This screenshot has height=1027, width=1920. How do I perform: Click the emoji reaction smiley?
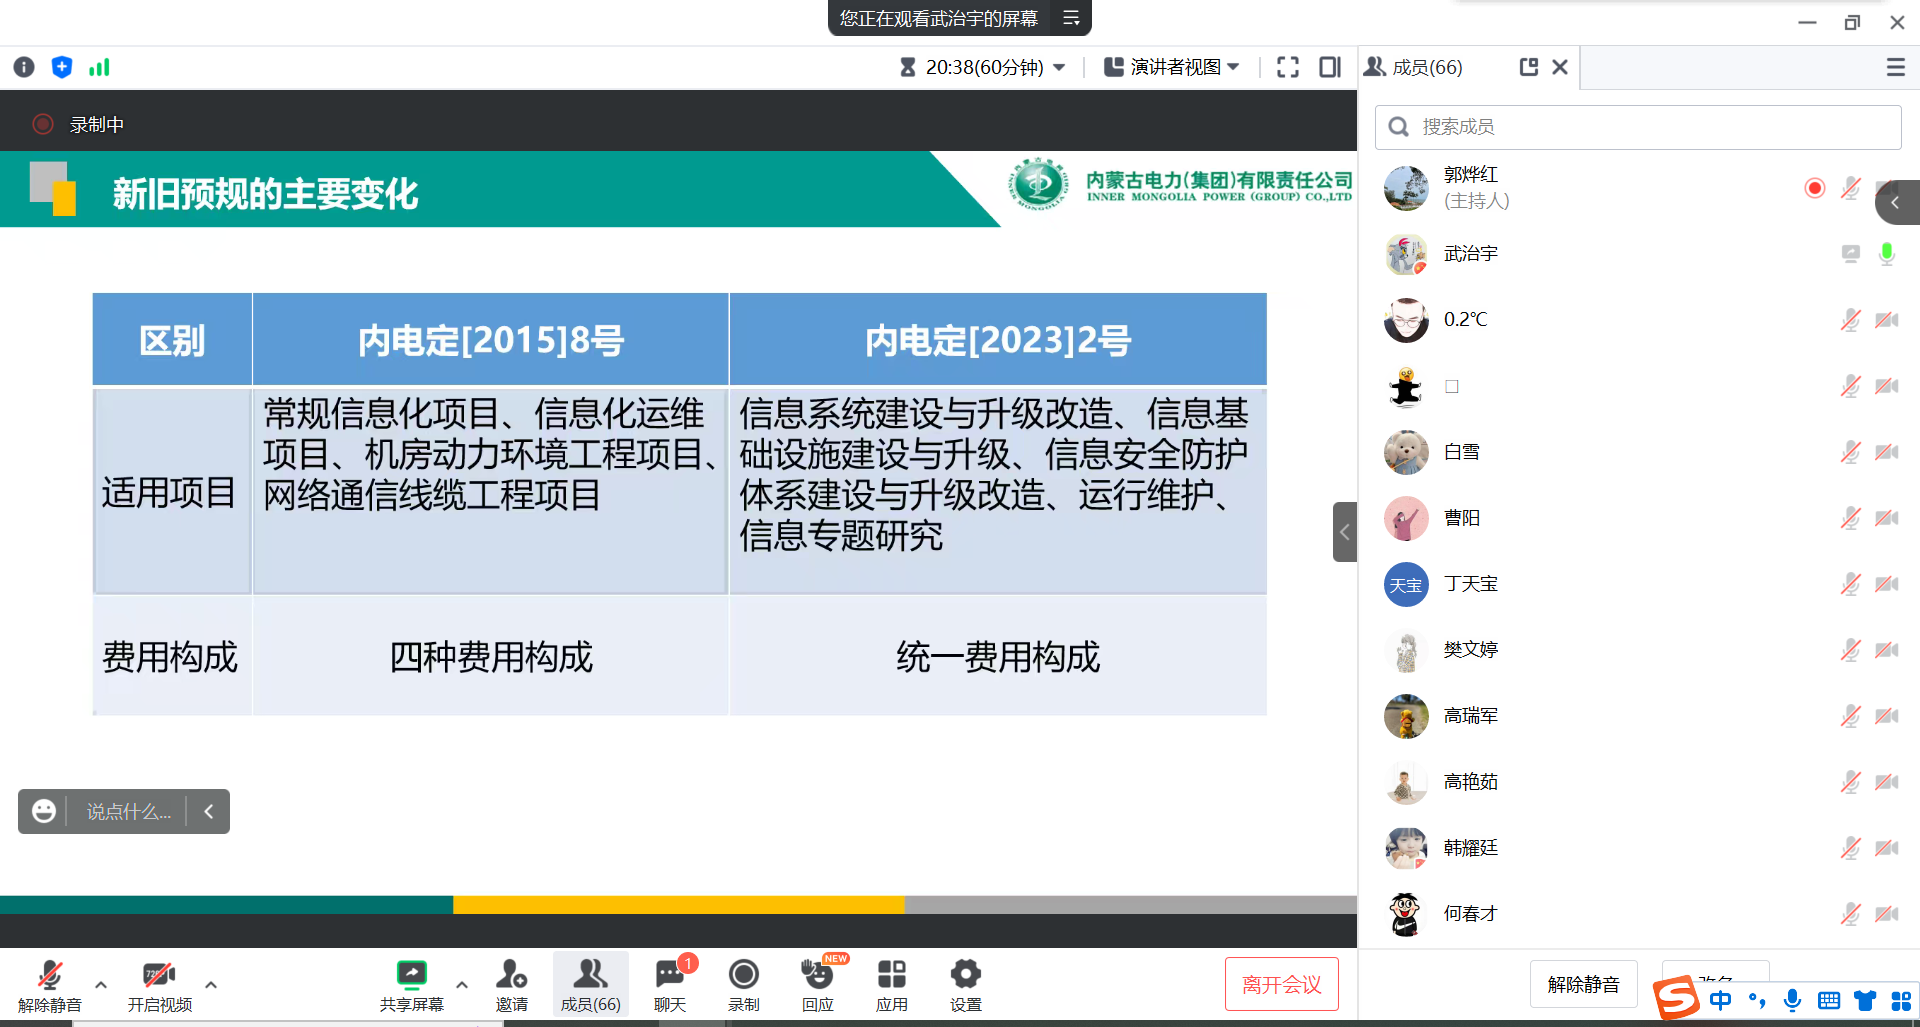43,811
